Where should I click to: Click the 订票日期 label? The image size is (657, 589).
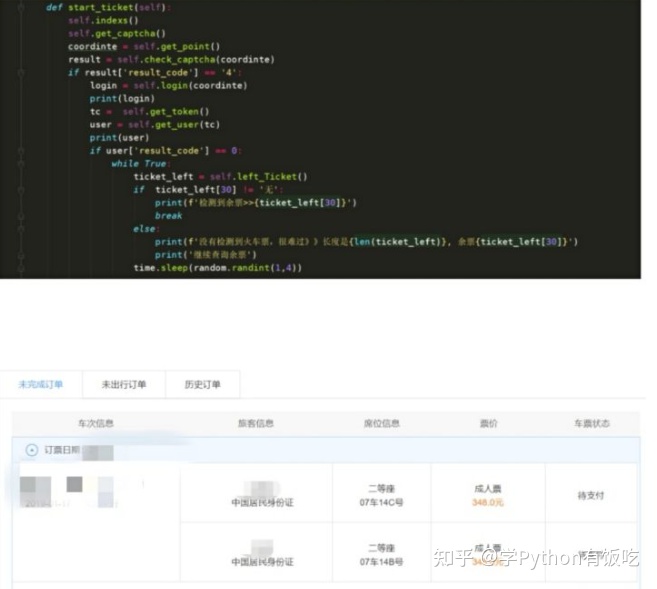coord(62,450)
